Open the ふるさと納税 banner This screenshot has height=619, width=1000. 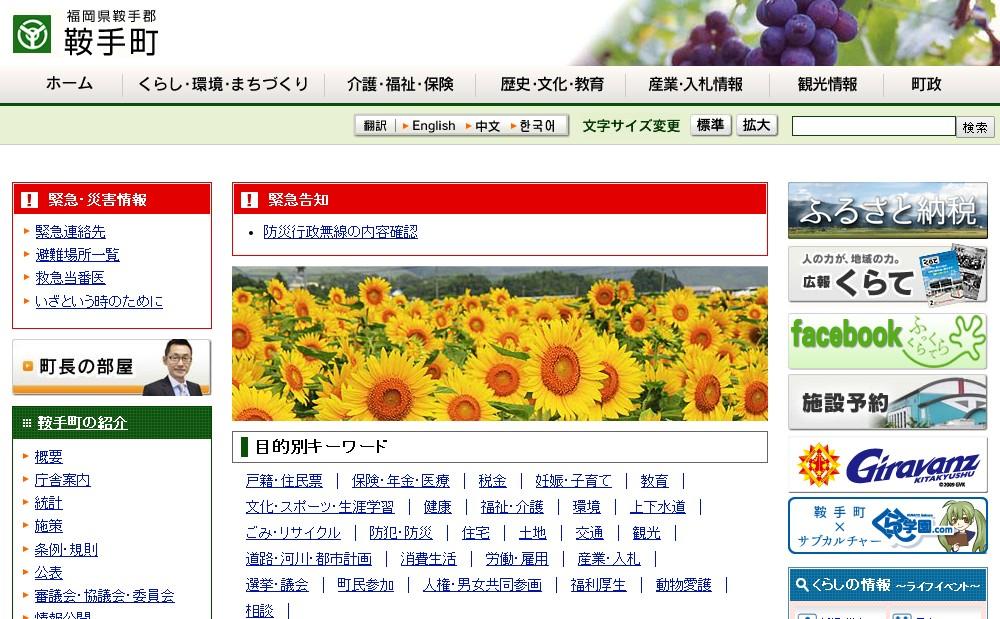point(887,210)
